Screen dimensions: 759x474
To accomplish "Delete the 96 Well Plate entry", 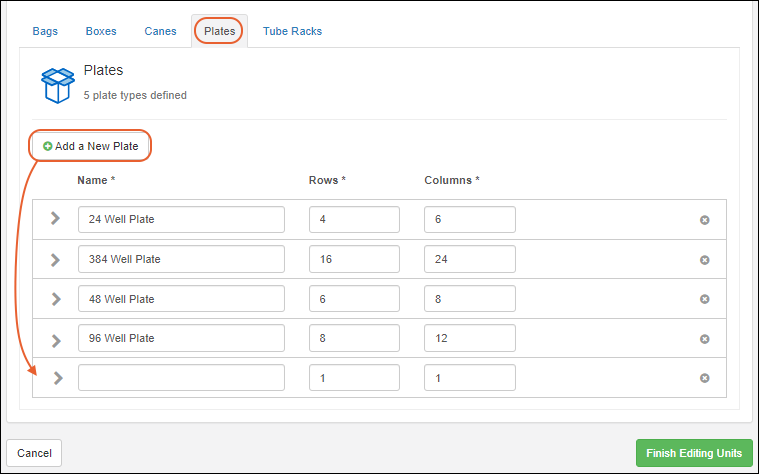I will (x=704, y=339).
